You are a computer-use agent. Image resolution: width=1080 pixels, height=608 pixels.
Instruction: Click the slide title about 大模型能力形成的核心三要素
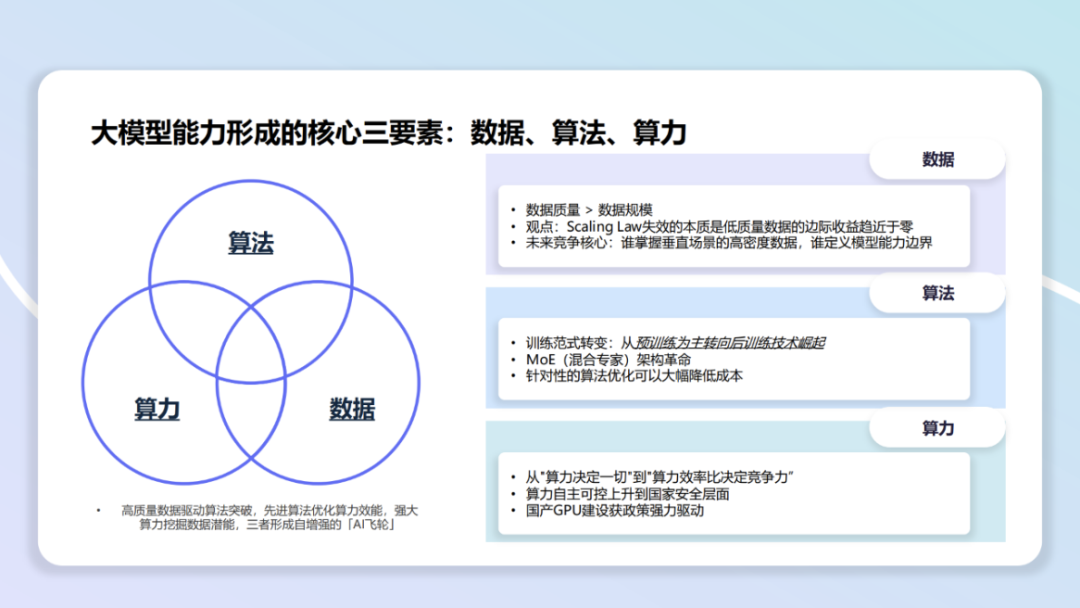[x=388, y=133]
